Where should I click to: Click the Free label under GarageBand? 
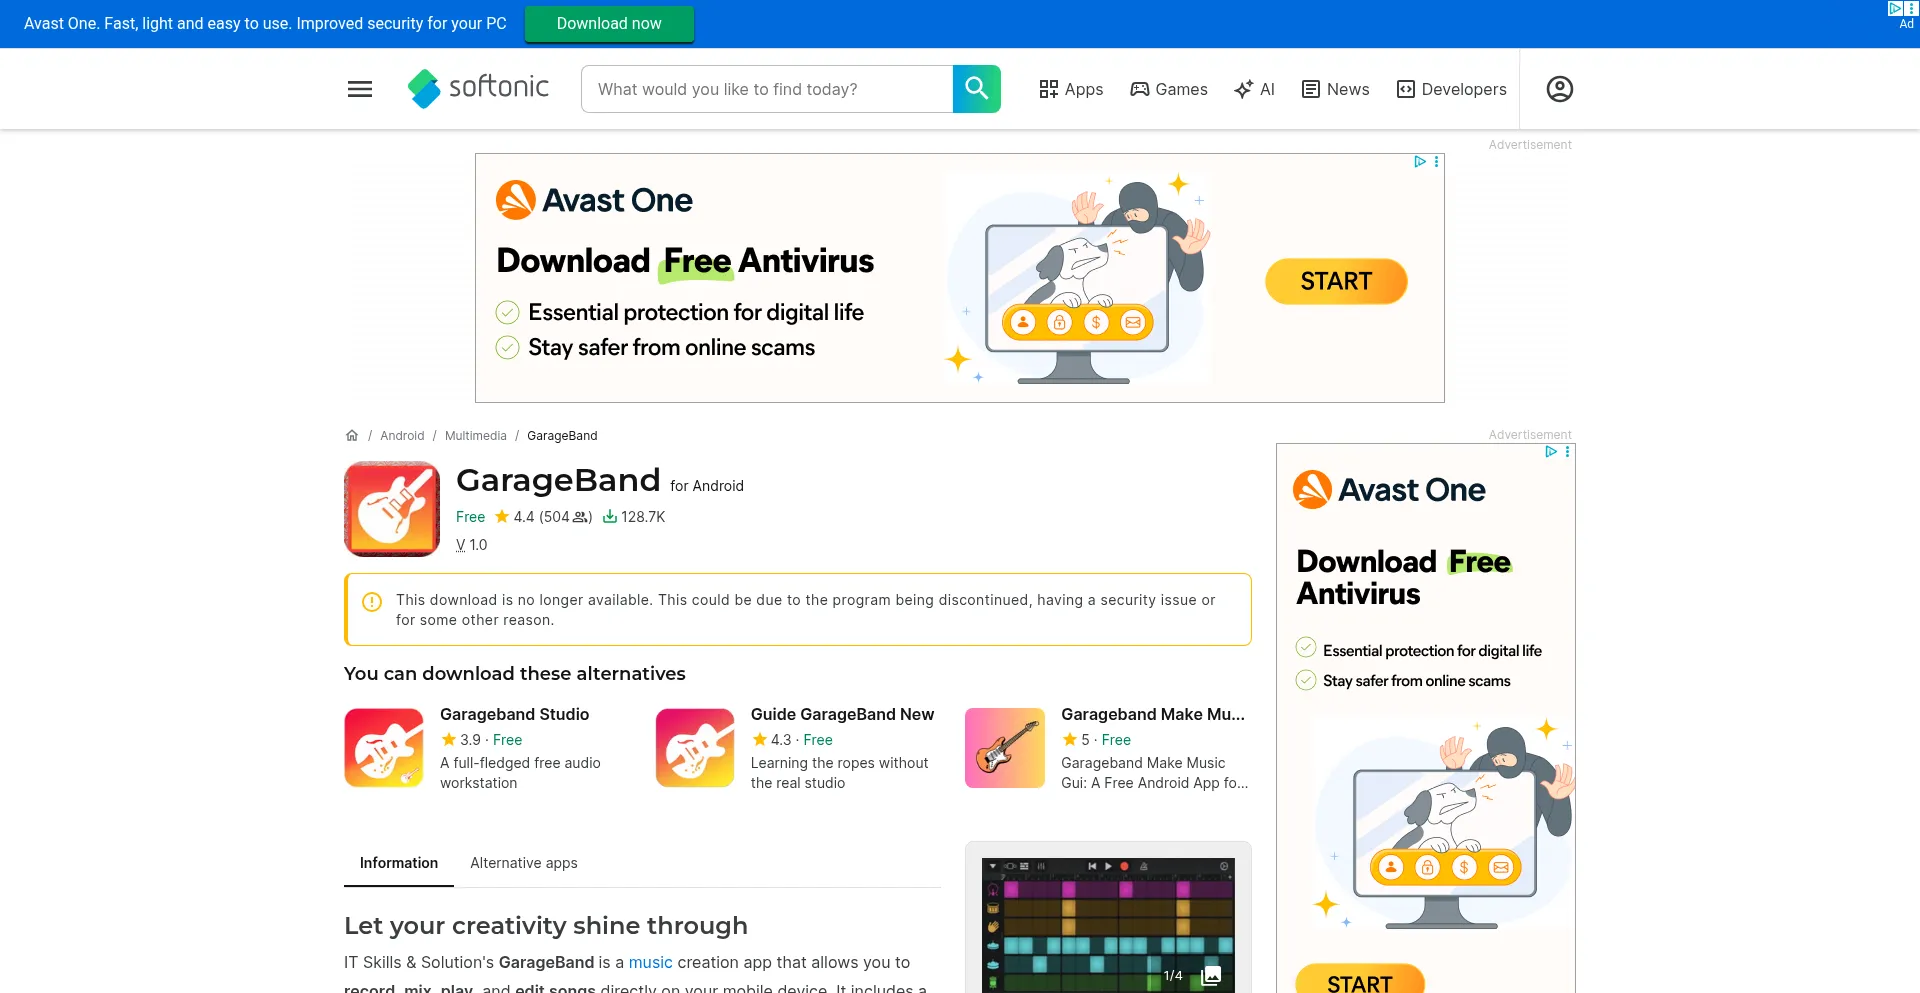click(470, 517)
